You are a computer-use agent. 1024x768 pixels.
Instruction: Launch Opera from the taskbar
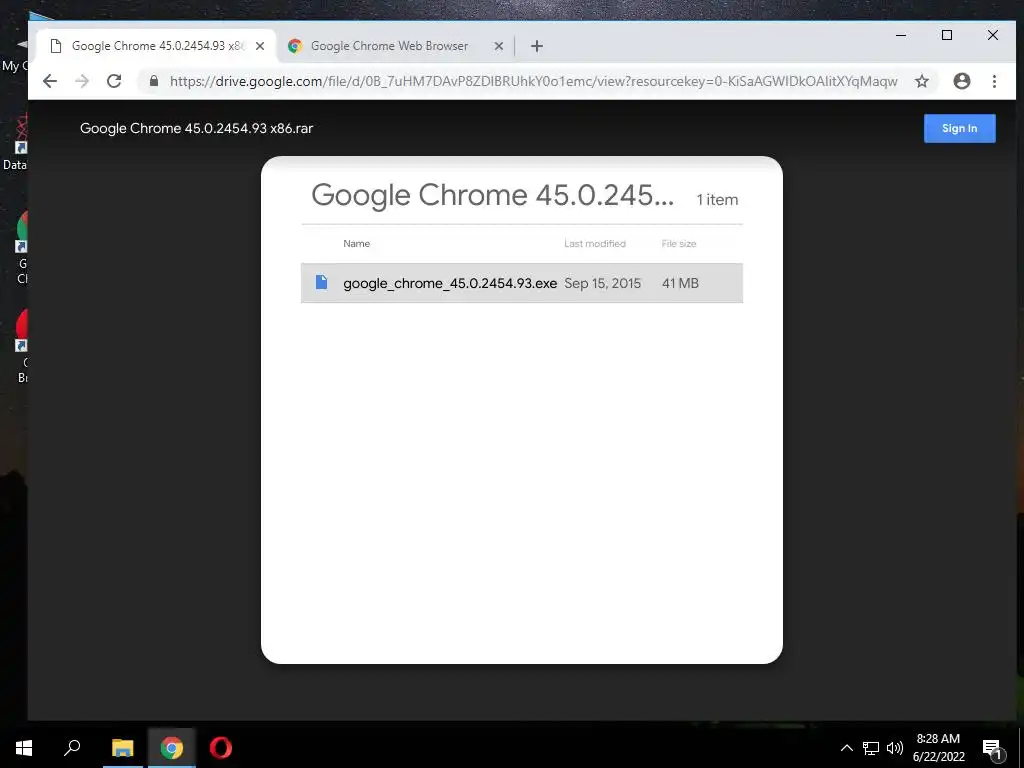click(x=221, y=748)
